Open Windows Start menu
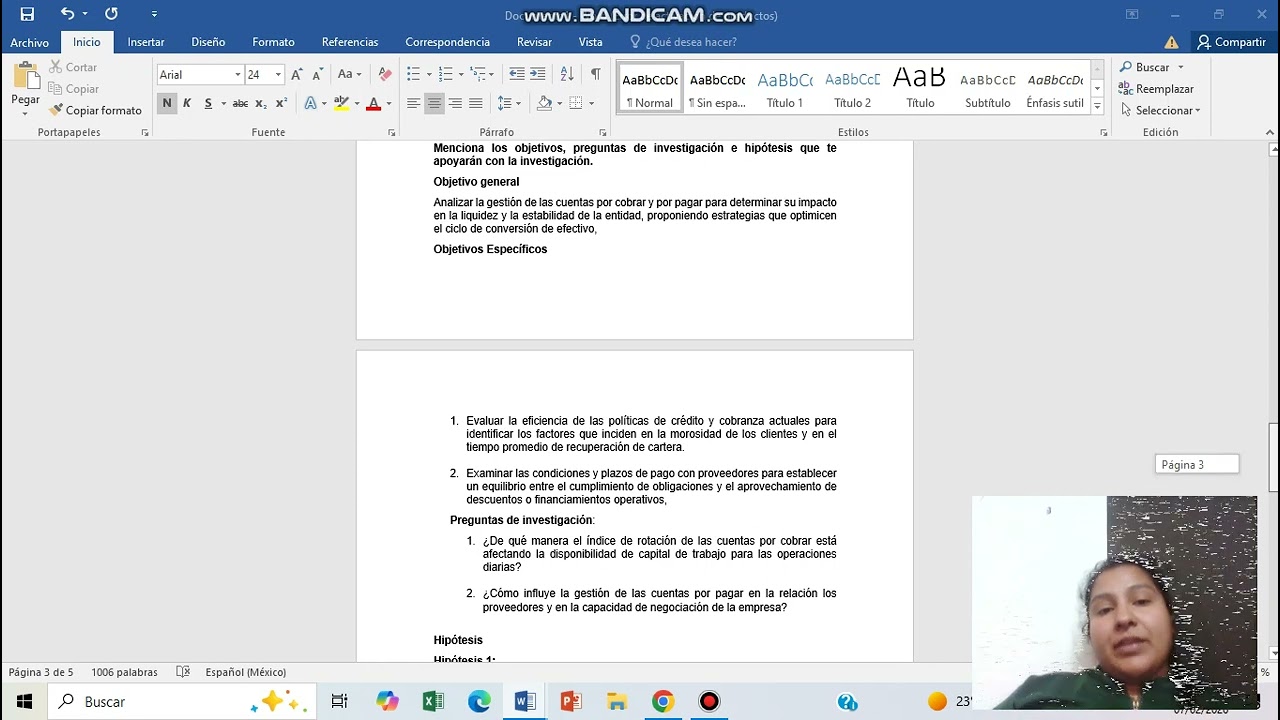The height and width of the screenshot is (720, 1280). (23, 701)
